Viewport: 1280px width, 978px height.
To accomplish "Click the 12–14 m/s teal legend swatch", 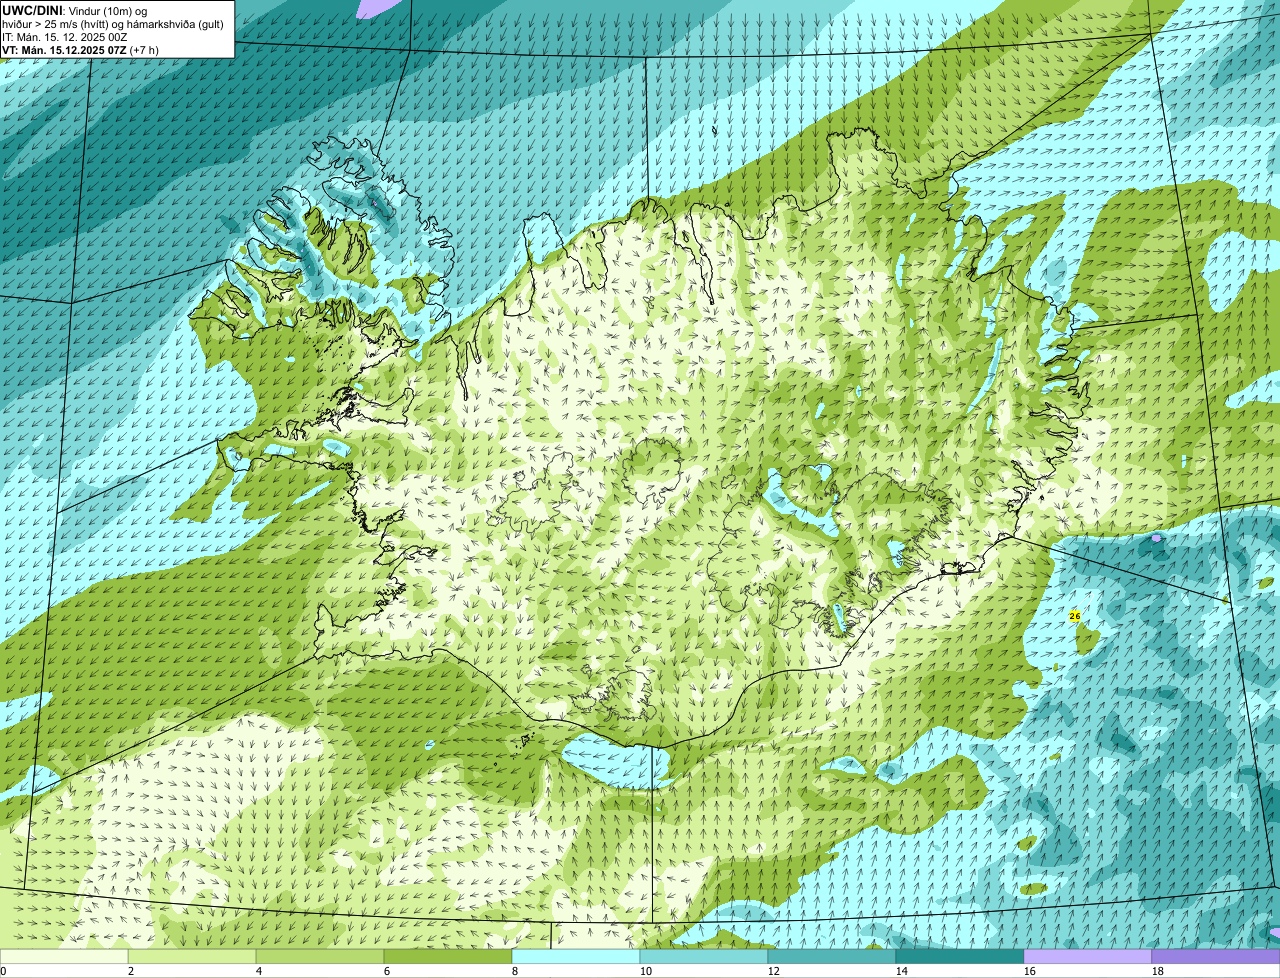I will coord(832,957).
